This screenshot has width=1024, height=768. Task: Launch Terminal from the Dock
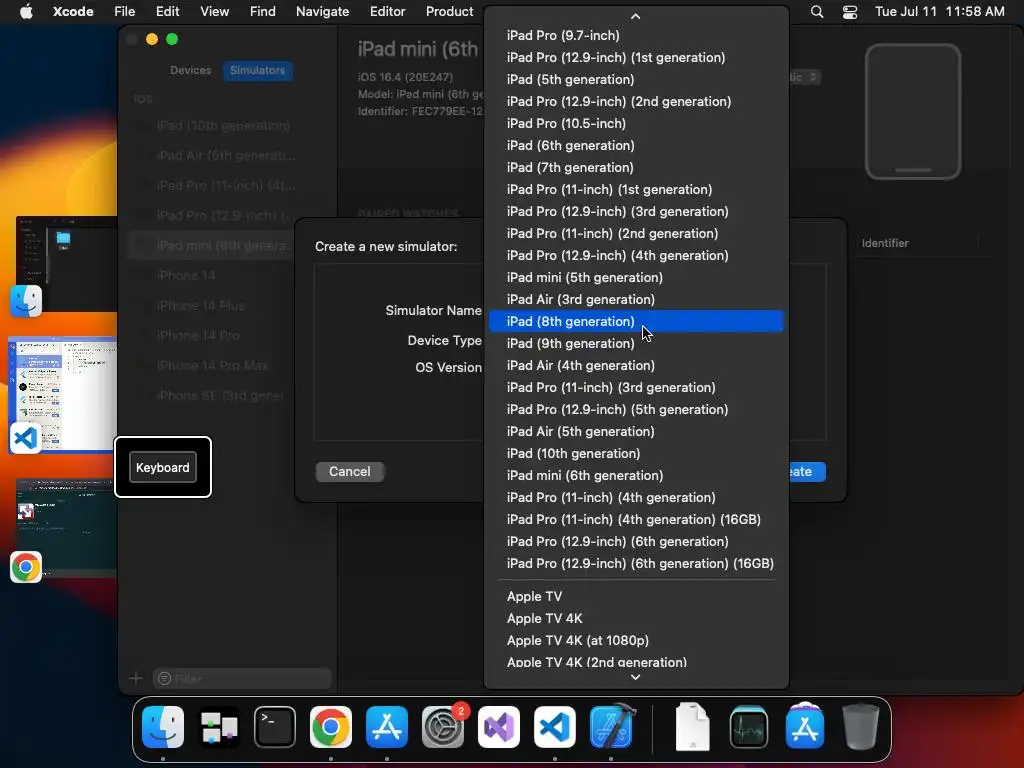(x=275, y=727)
